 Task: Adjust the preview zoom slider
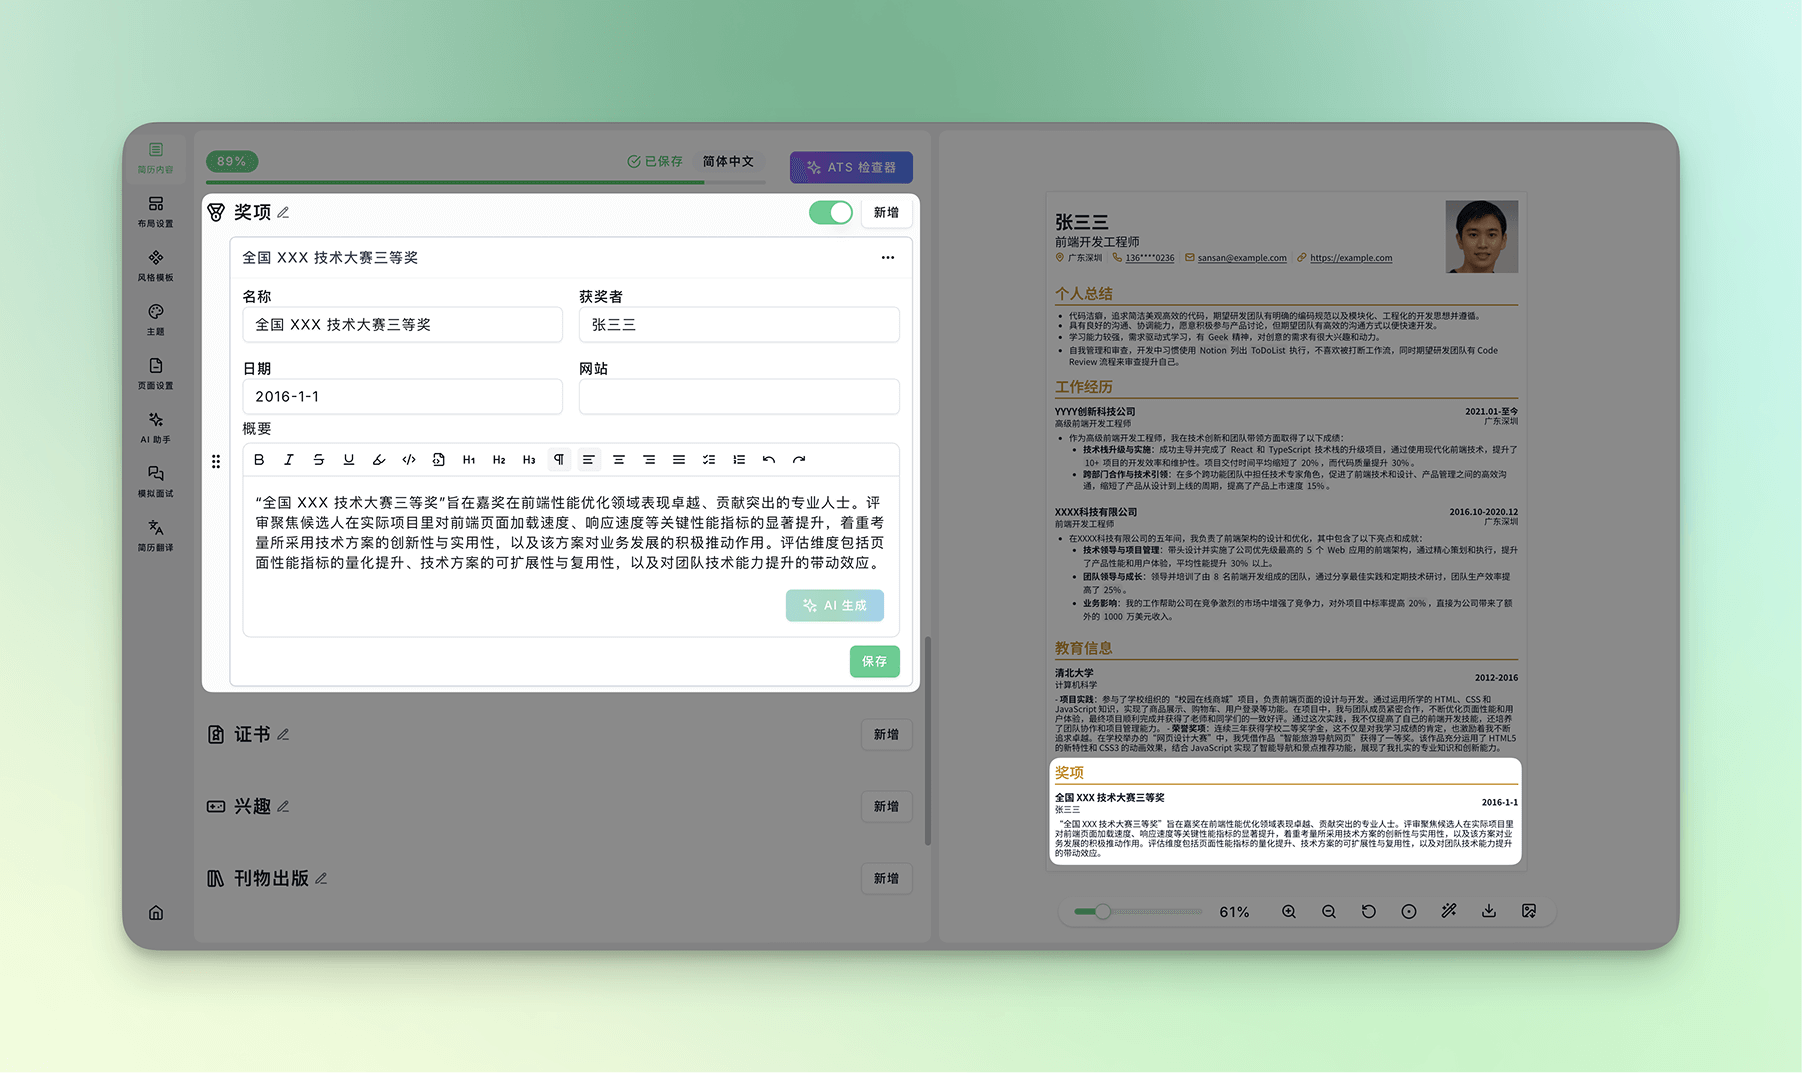1102,911
